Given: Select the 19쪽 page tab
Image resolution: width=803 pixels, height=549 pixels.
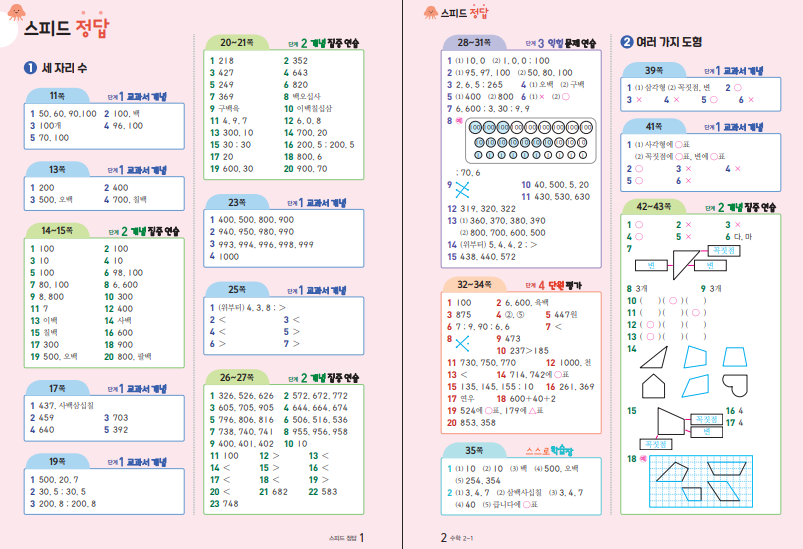Looking at the screenshot, I should [57, 461].
